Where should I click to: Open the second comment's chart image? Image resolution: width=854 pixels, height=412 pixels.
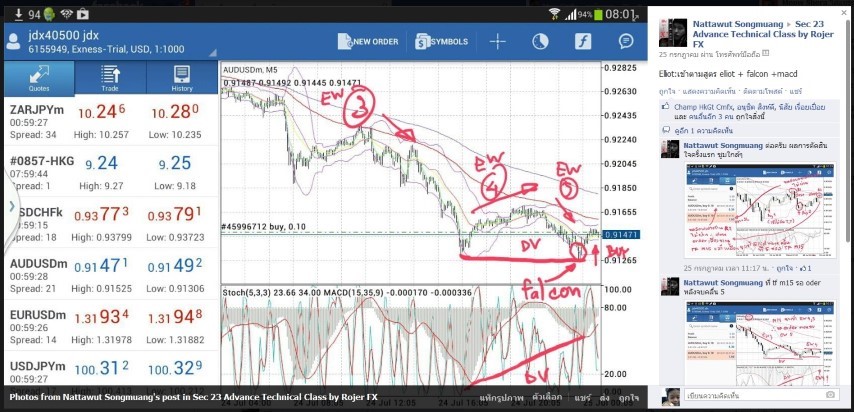(x=759, y=343)
